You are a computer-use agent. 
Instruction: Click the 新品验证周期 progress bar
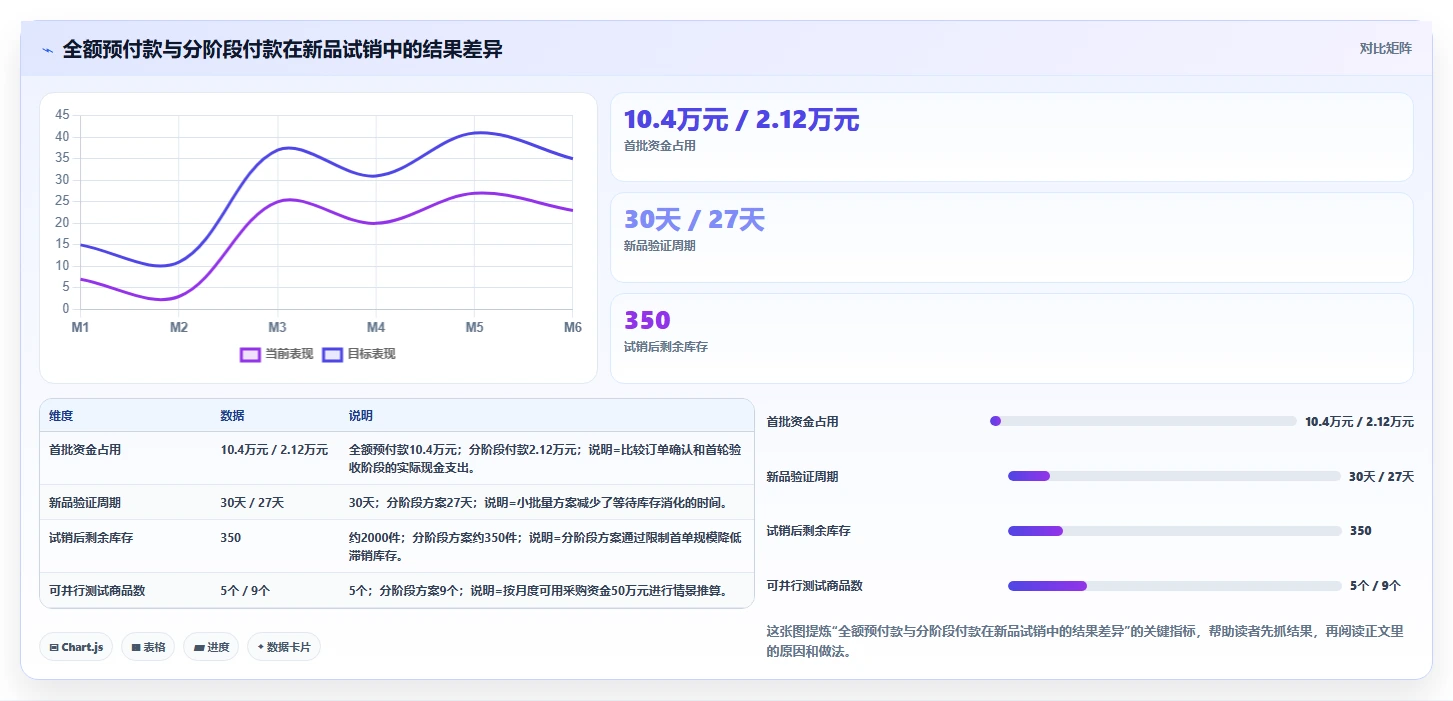click(1174, 476)
